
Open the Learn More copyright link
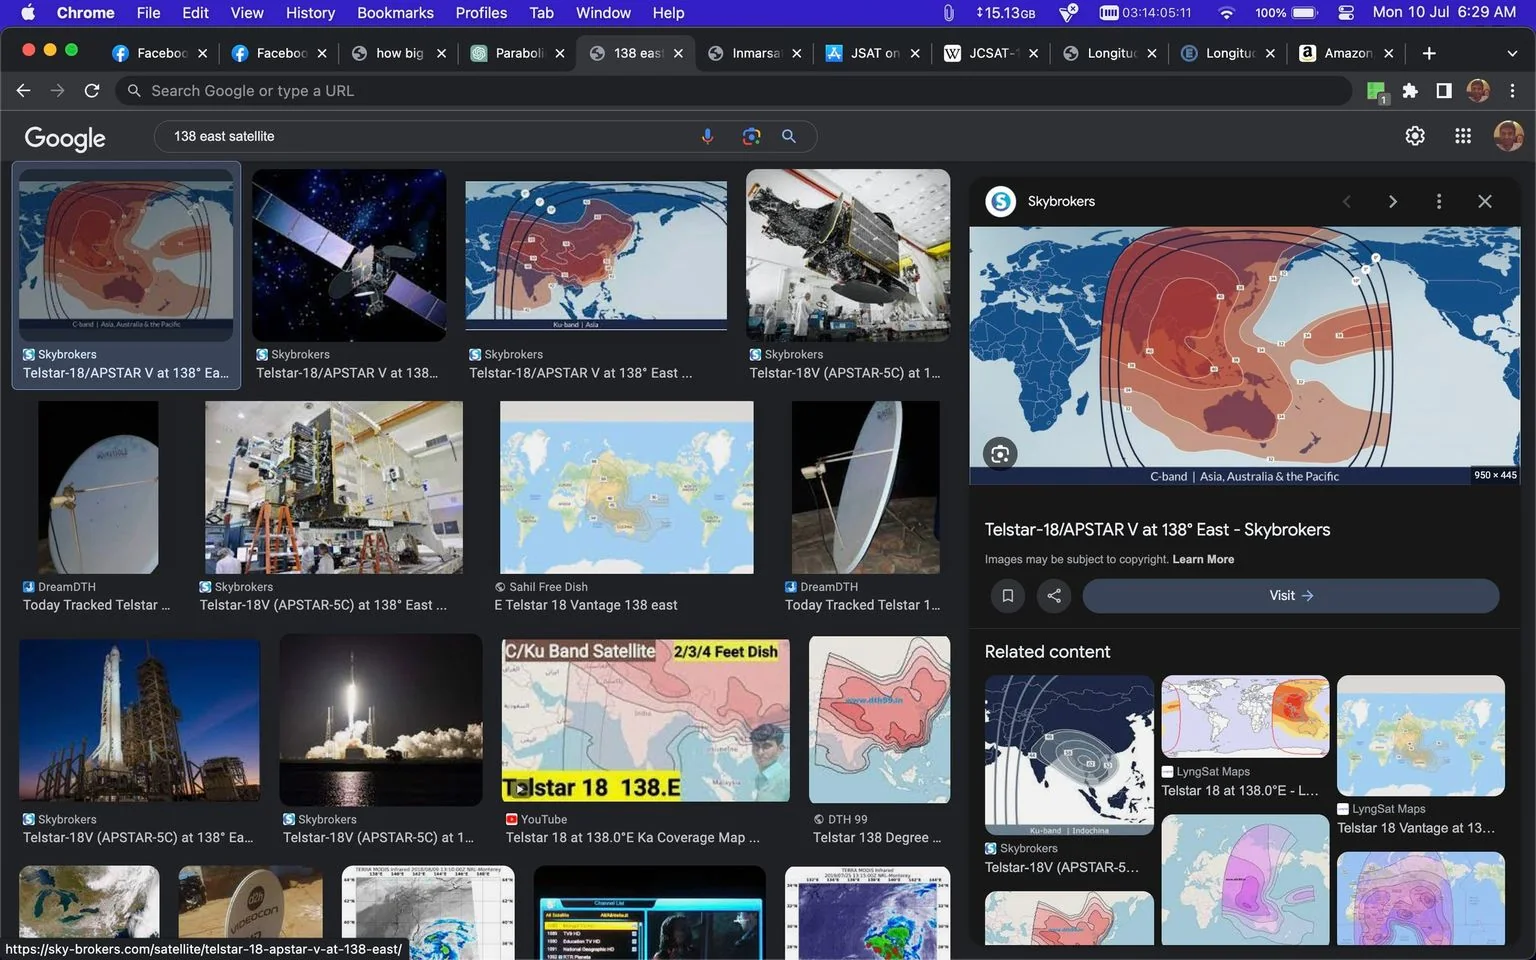[x=1203, y=560]
